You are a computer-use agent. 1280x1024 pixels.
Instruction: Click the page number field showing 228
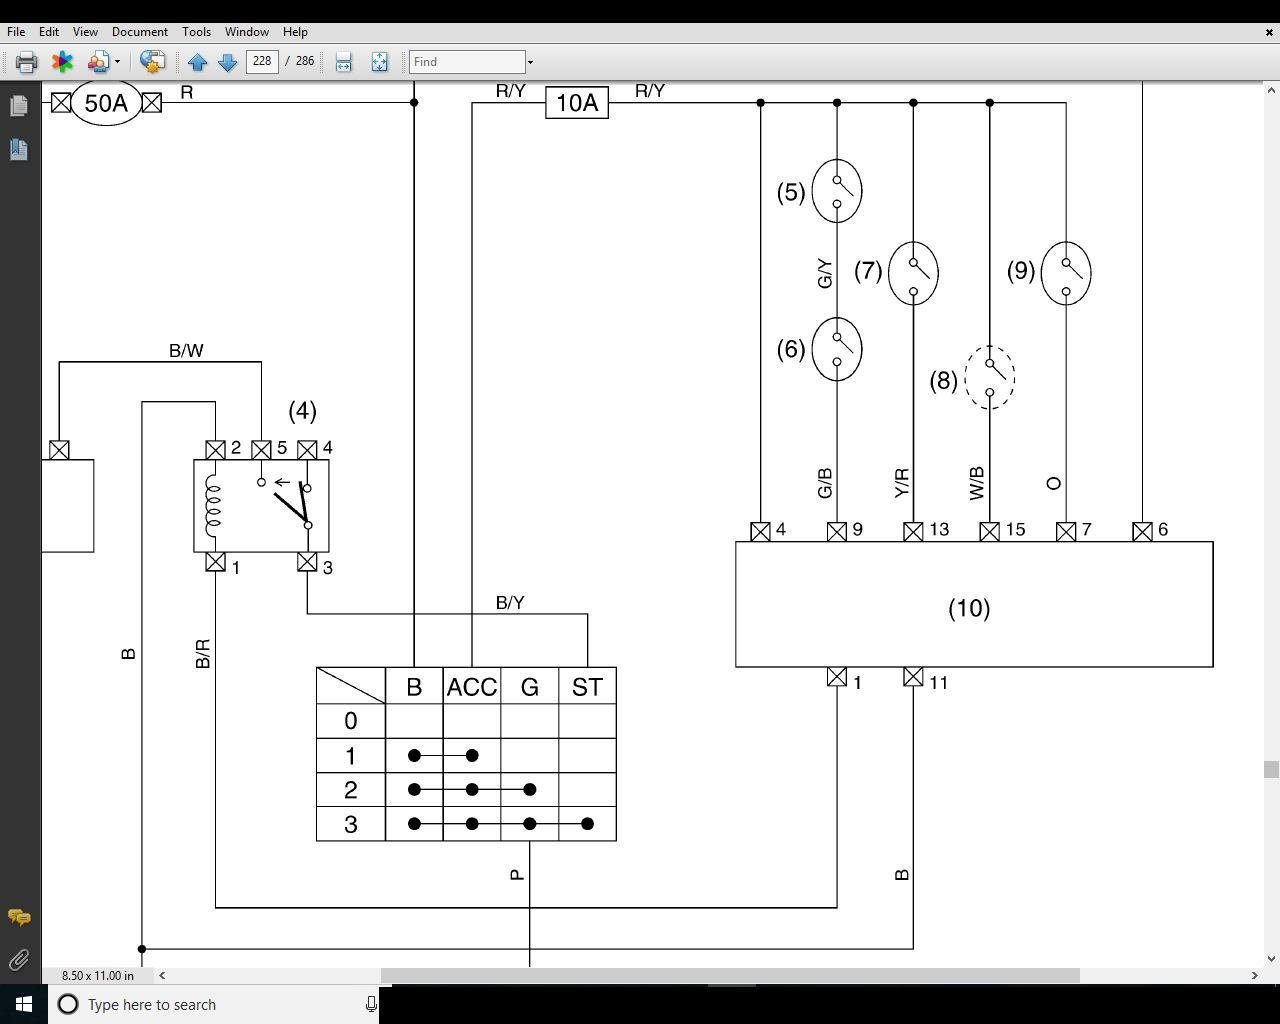pyautogui.click(x=262, y=61)
